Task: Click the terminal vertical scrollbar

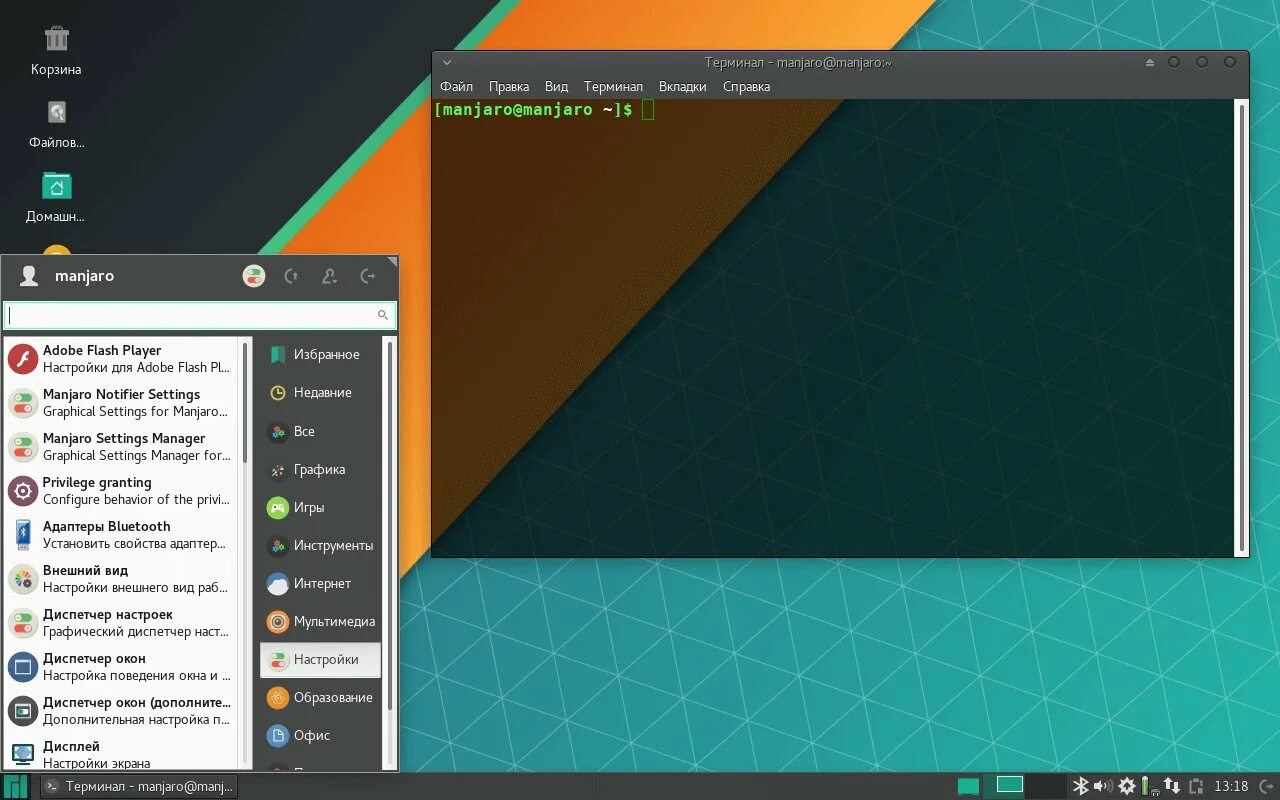Action: pos(1242,327)
